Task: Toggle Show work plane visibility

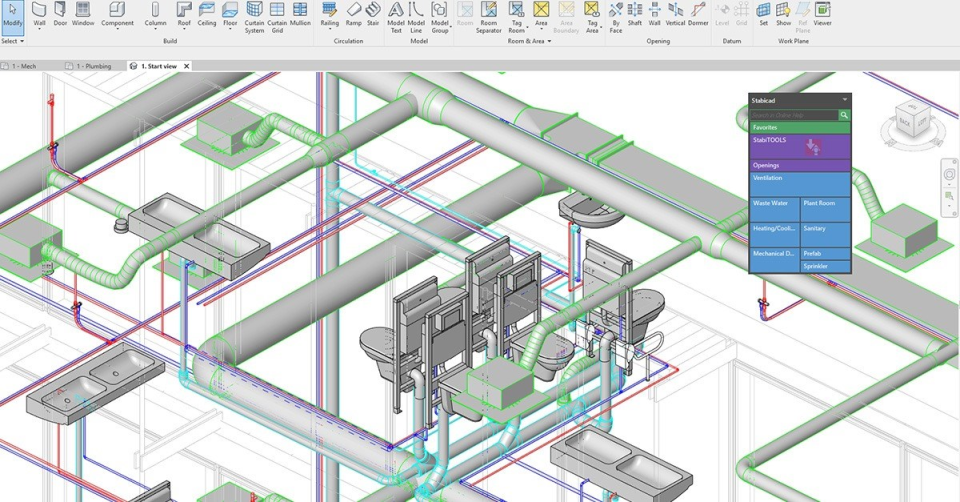Action: 784,15
